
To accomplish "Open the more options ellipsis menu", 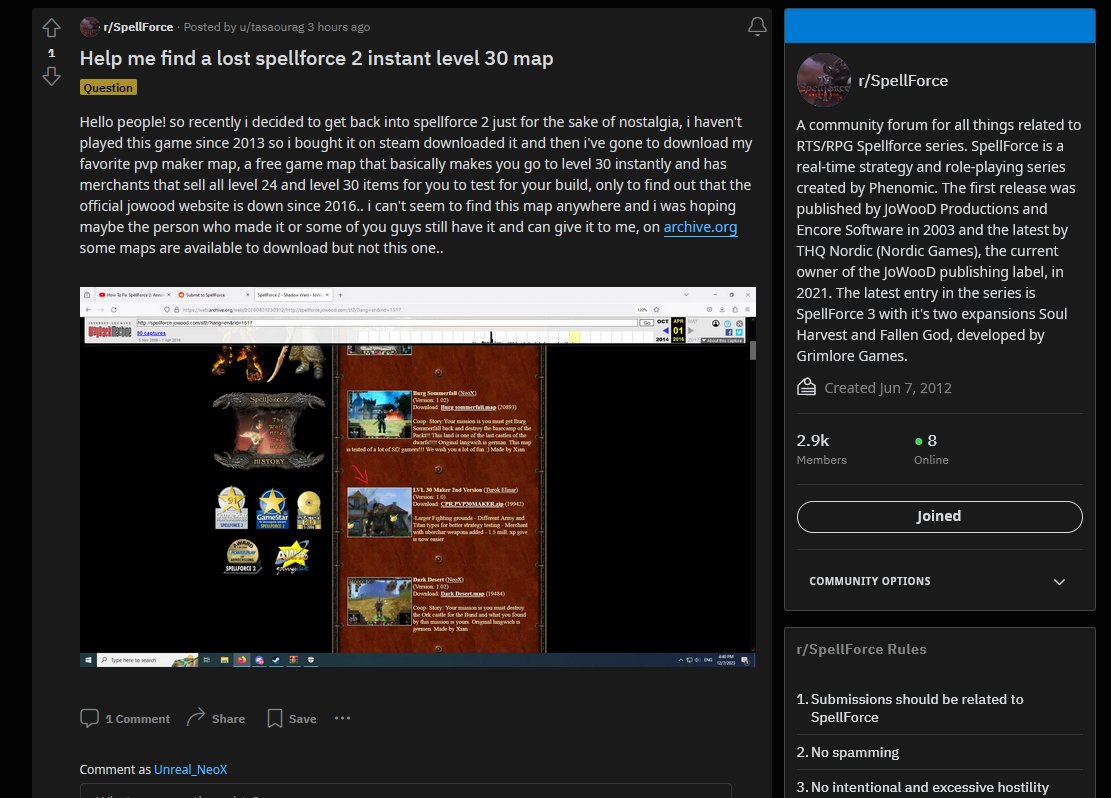I will [343, 718].
